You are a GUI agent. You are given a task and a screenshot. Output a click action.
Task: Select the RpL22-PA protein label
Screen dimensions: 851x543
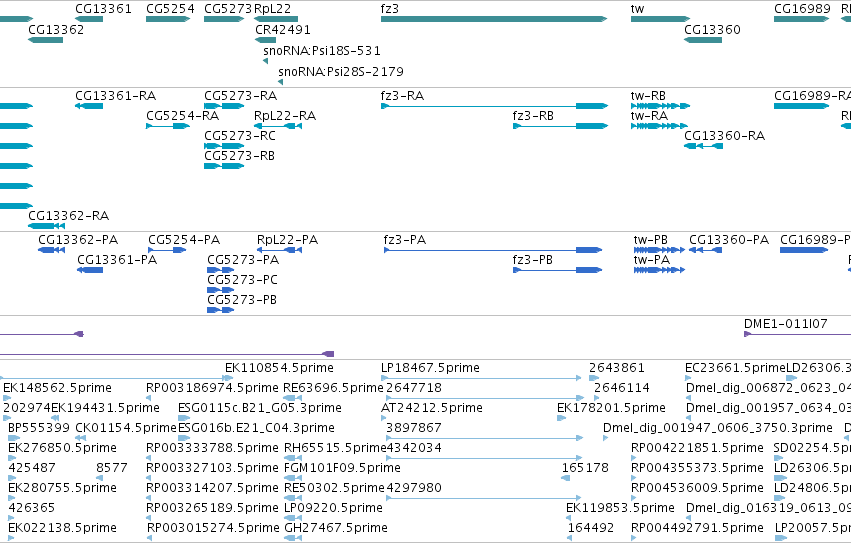(287, 239)
